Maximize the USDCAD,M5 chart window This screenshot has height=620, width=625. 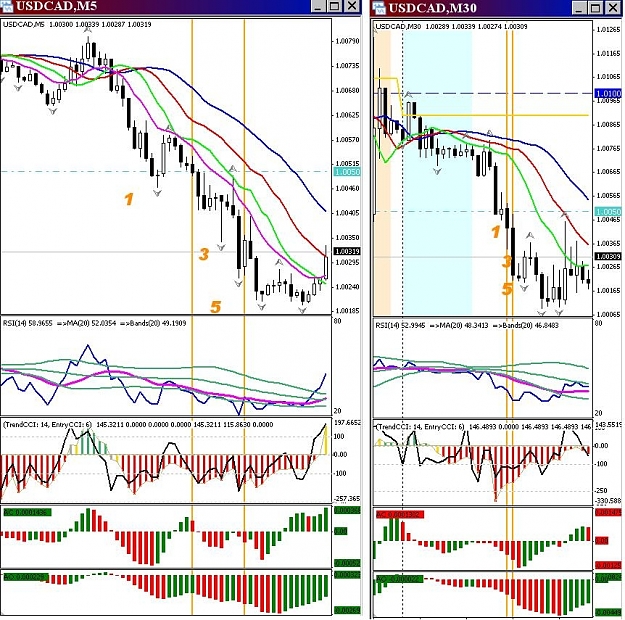pyautogui.click(x=334, y=6)
